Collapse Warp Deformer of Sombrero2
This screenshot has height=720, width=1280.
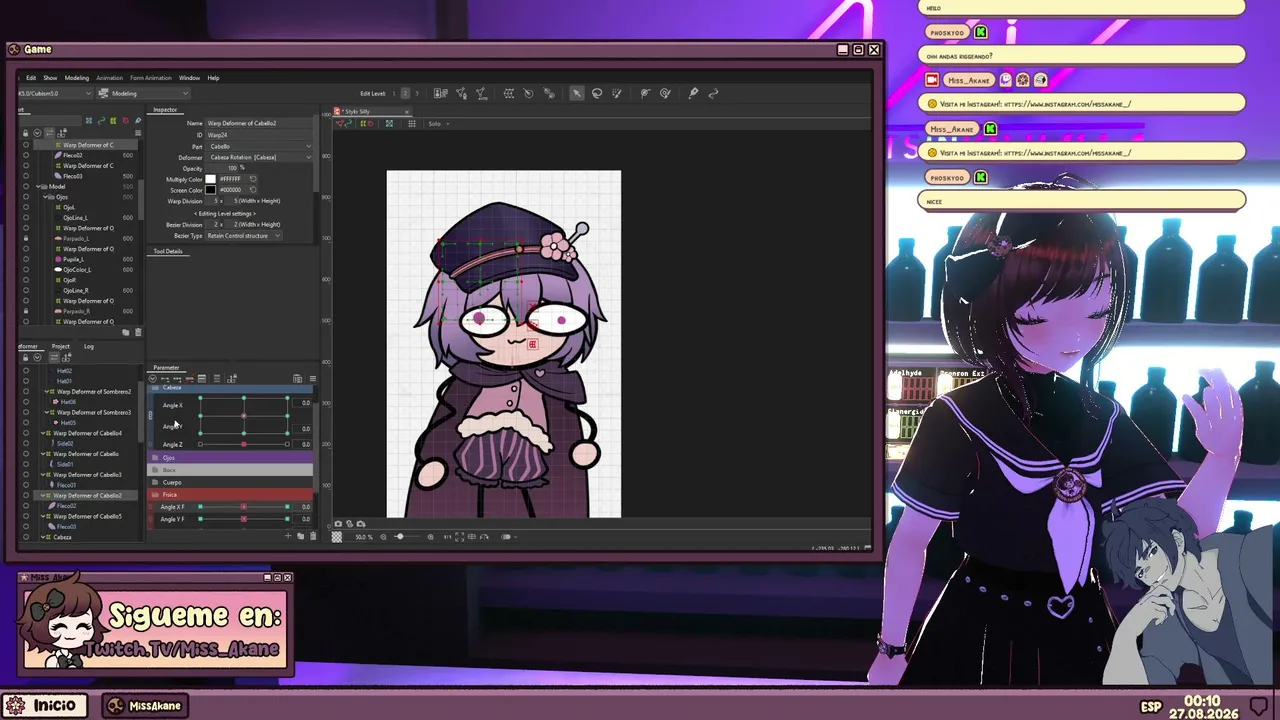[45, 392]
